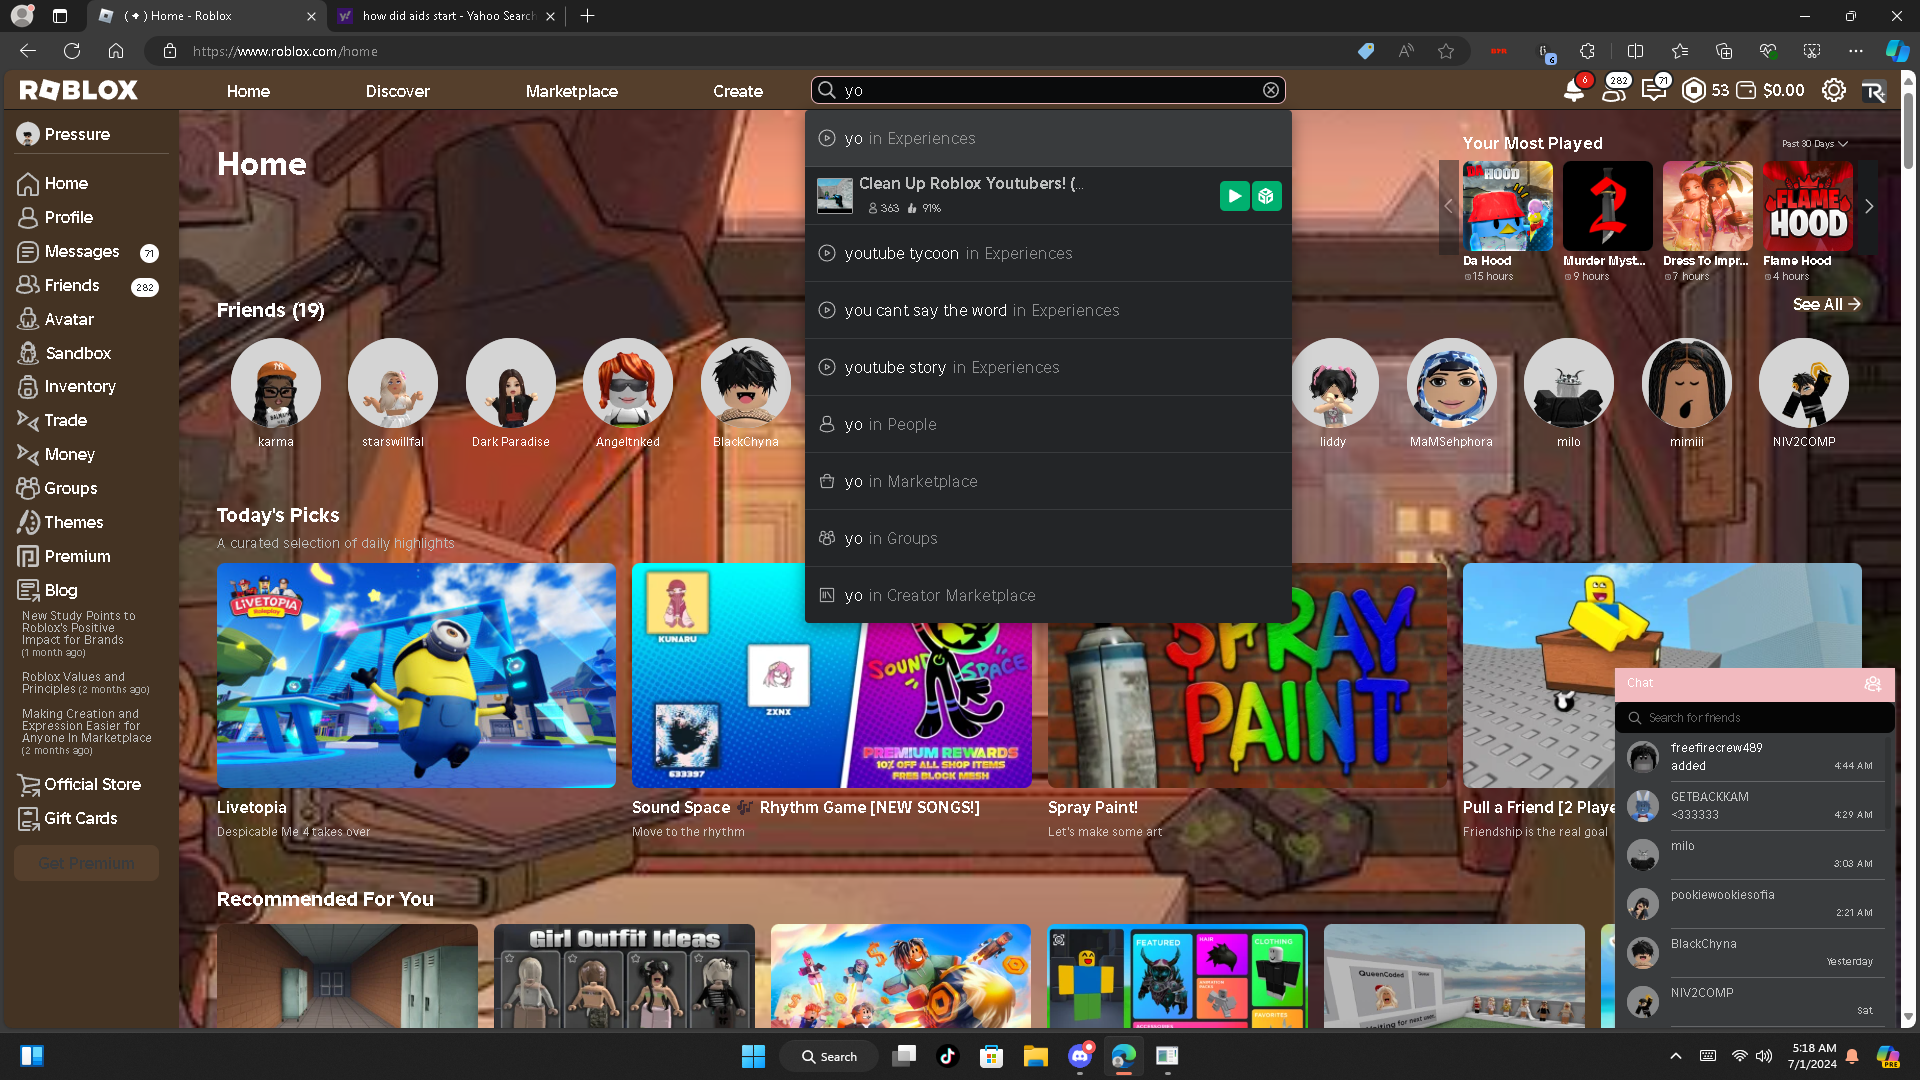The image size is (1920, 1080).
Task: Click the Search for friends chat field
Action: (x=1754, y=718)
